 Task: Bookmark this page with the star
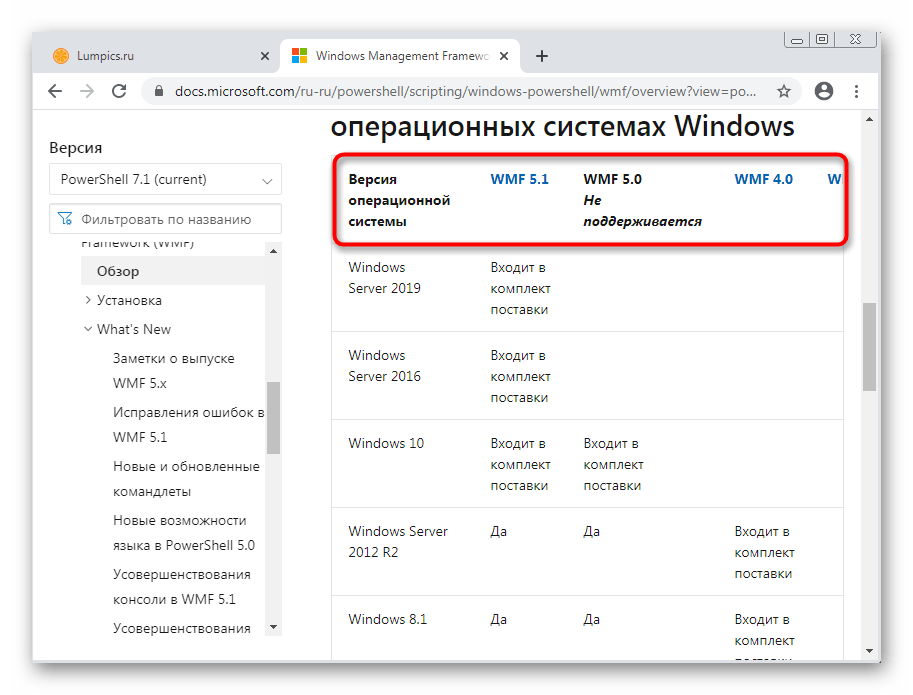(x=784, y=91)
